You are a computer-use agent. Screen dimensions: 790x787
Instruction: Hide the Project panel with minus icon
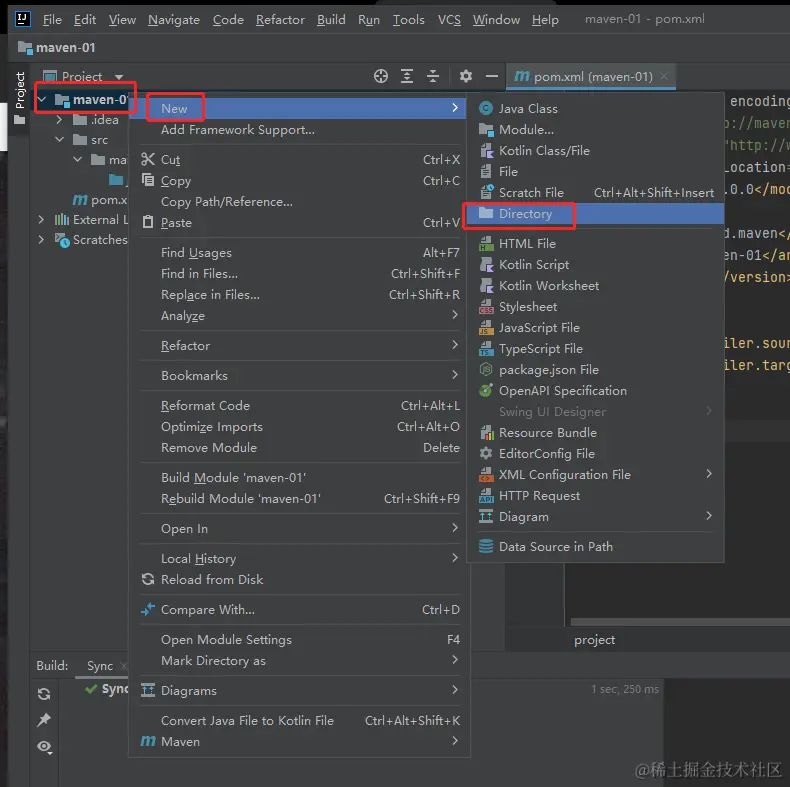[x=492, y=76]
